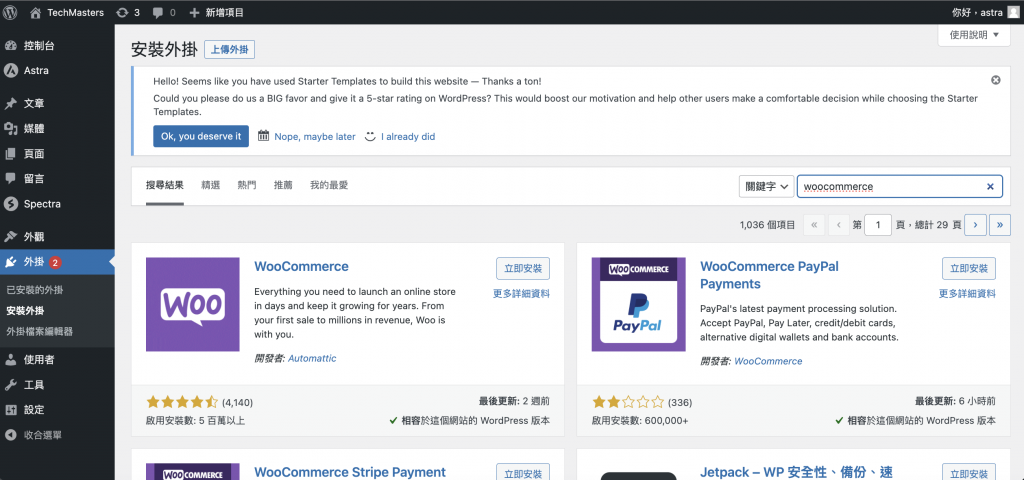Click the (336) rating count for PayPal
The image size is (1024, 480).
[x=680, y=402]
